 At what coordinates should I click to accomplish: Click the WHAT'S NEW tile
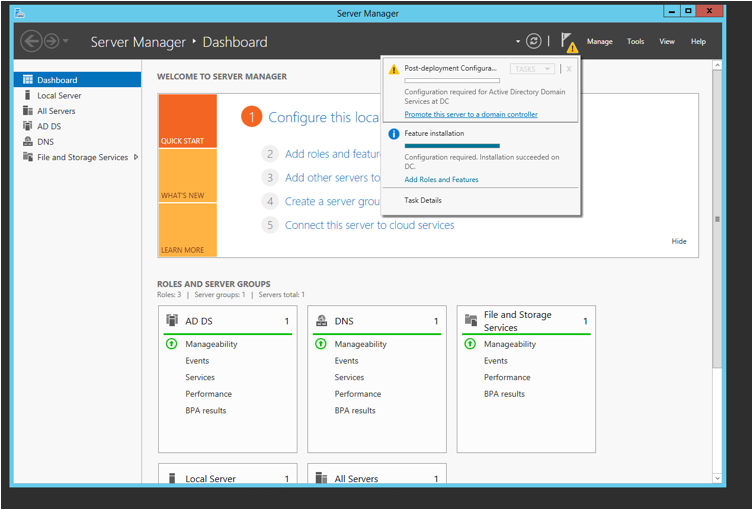(x=188, y=175)
